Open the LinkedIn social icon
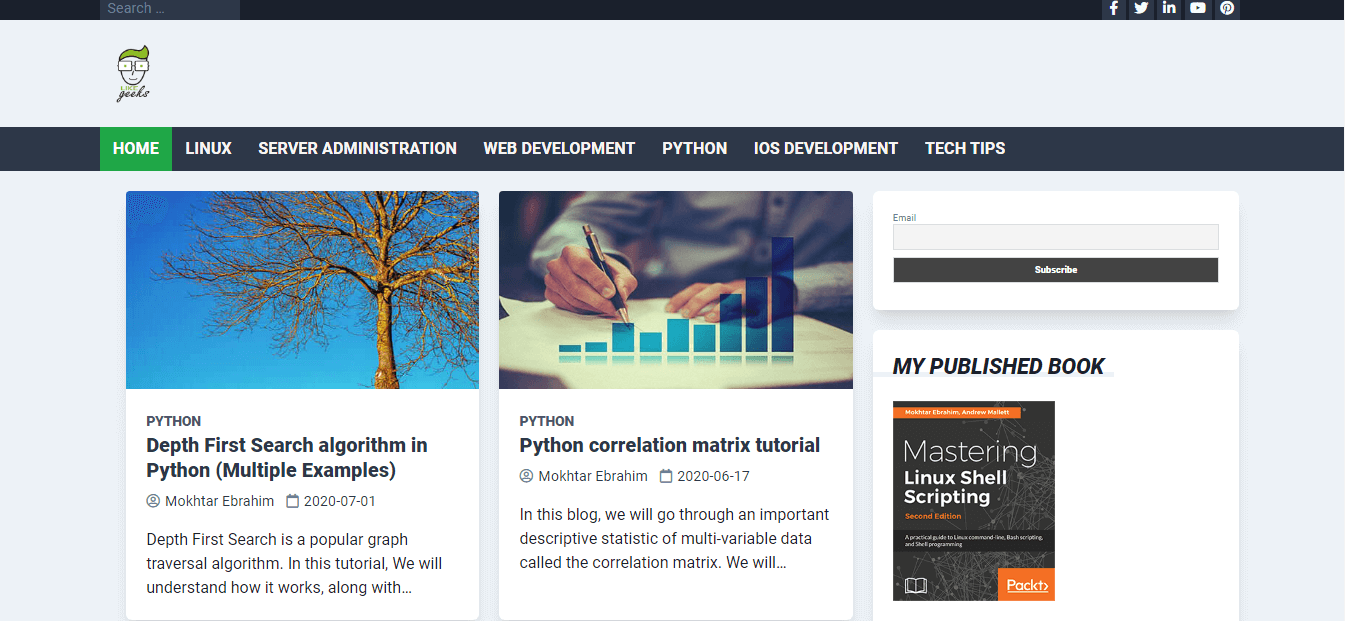Viewport: 1345px width, 621px height. click(1169, 8)
